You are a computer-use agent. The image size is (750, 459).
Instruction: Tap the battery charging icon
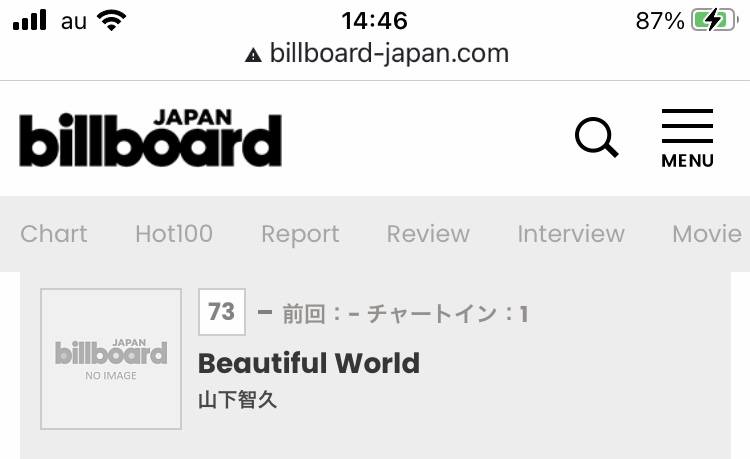(x=714, y=21)
